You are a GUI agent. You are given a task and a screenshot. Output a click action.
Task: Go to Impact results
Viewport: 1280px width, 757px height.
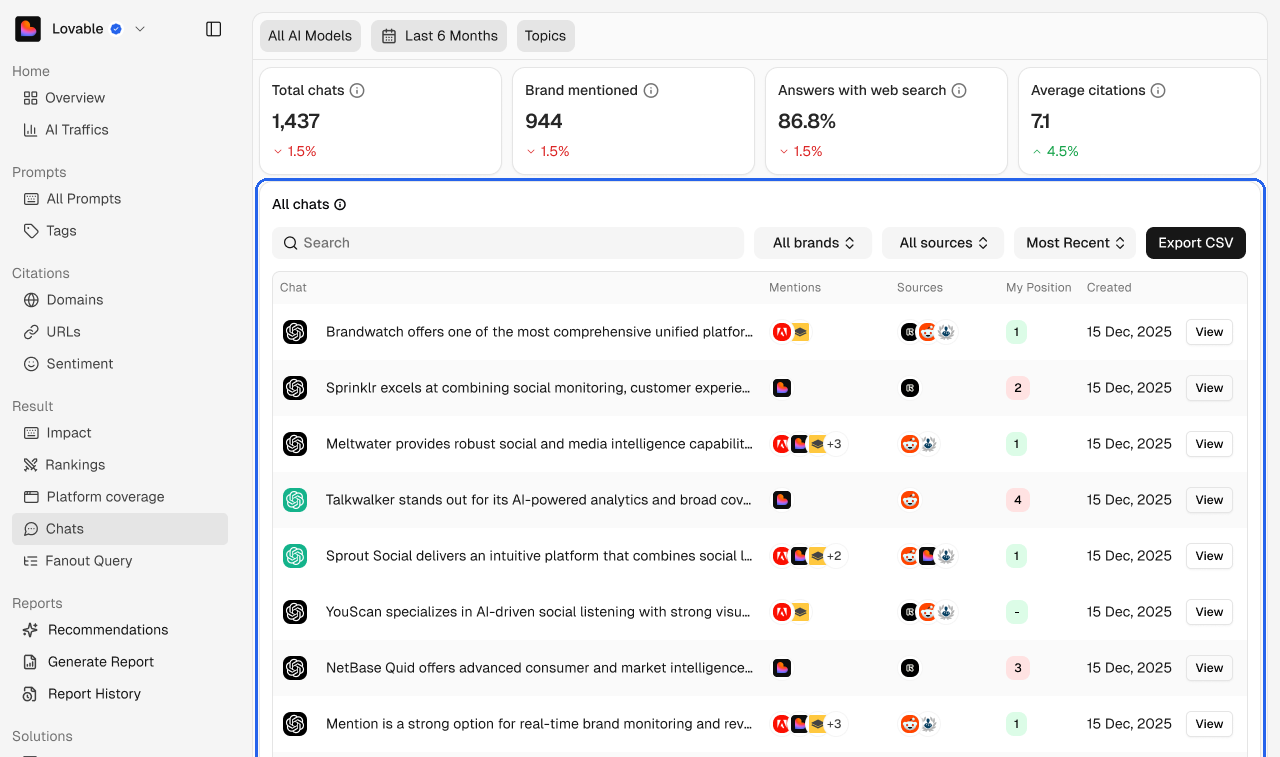(x=57, y=433)
